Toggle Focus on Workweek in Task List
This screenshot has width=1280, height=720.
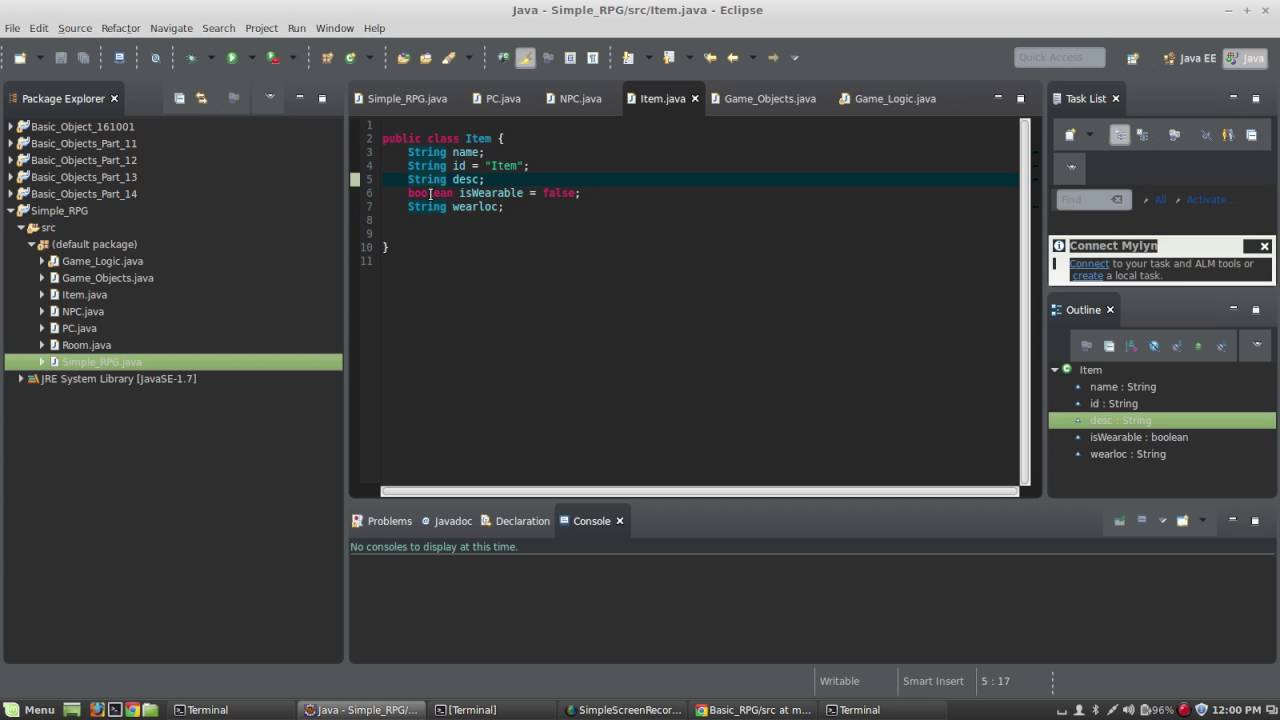pos(1174,135)
